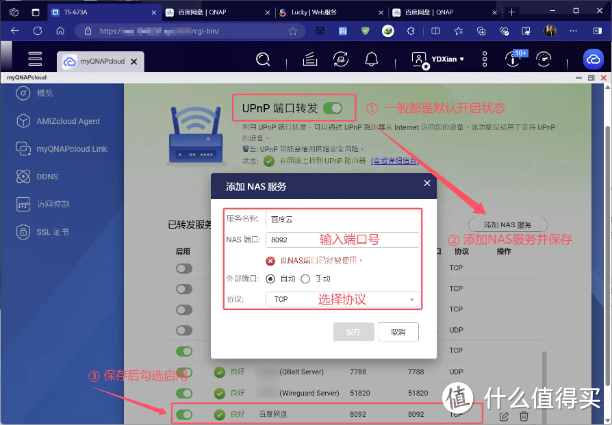
Task: Toggle the enable switch just above the QBelt Server row
Action: [184, 351]
